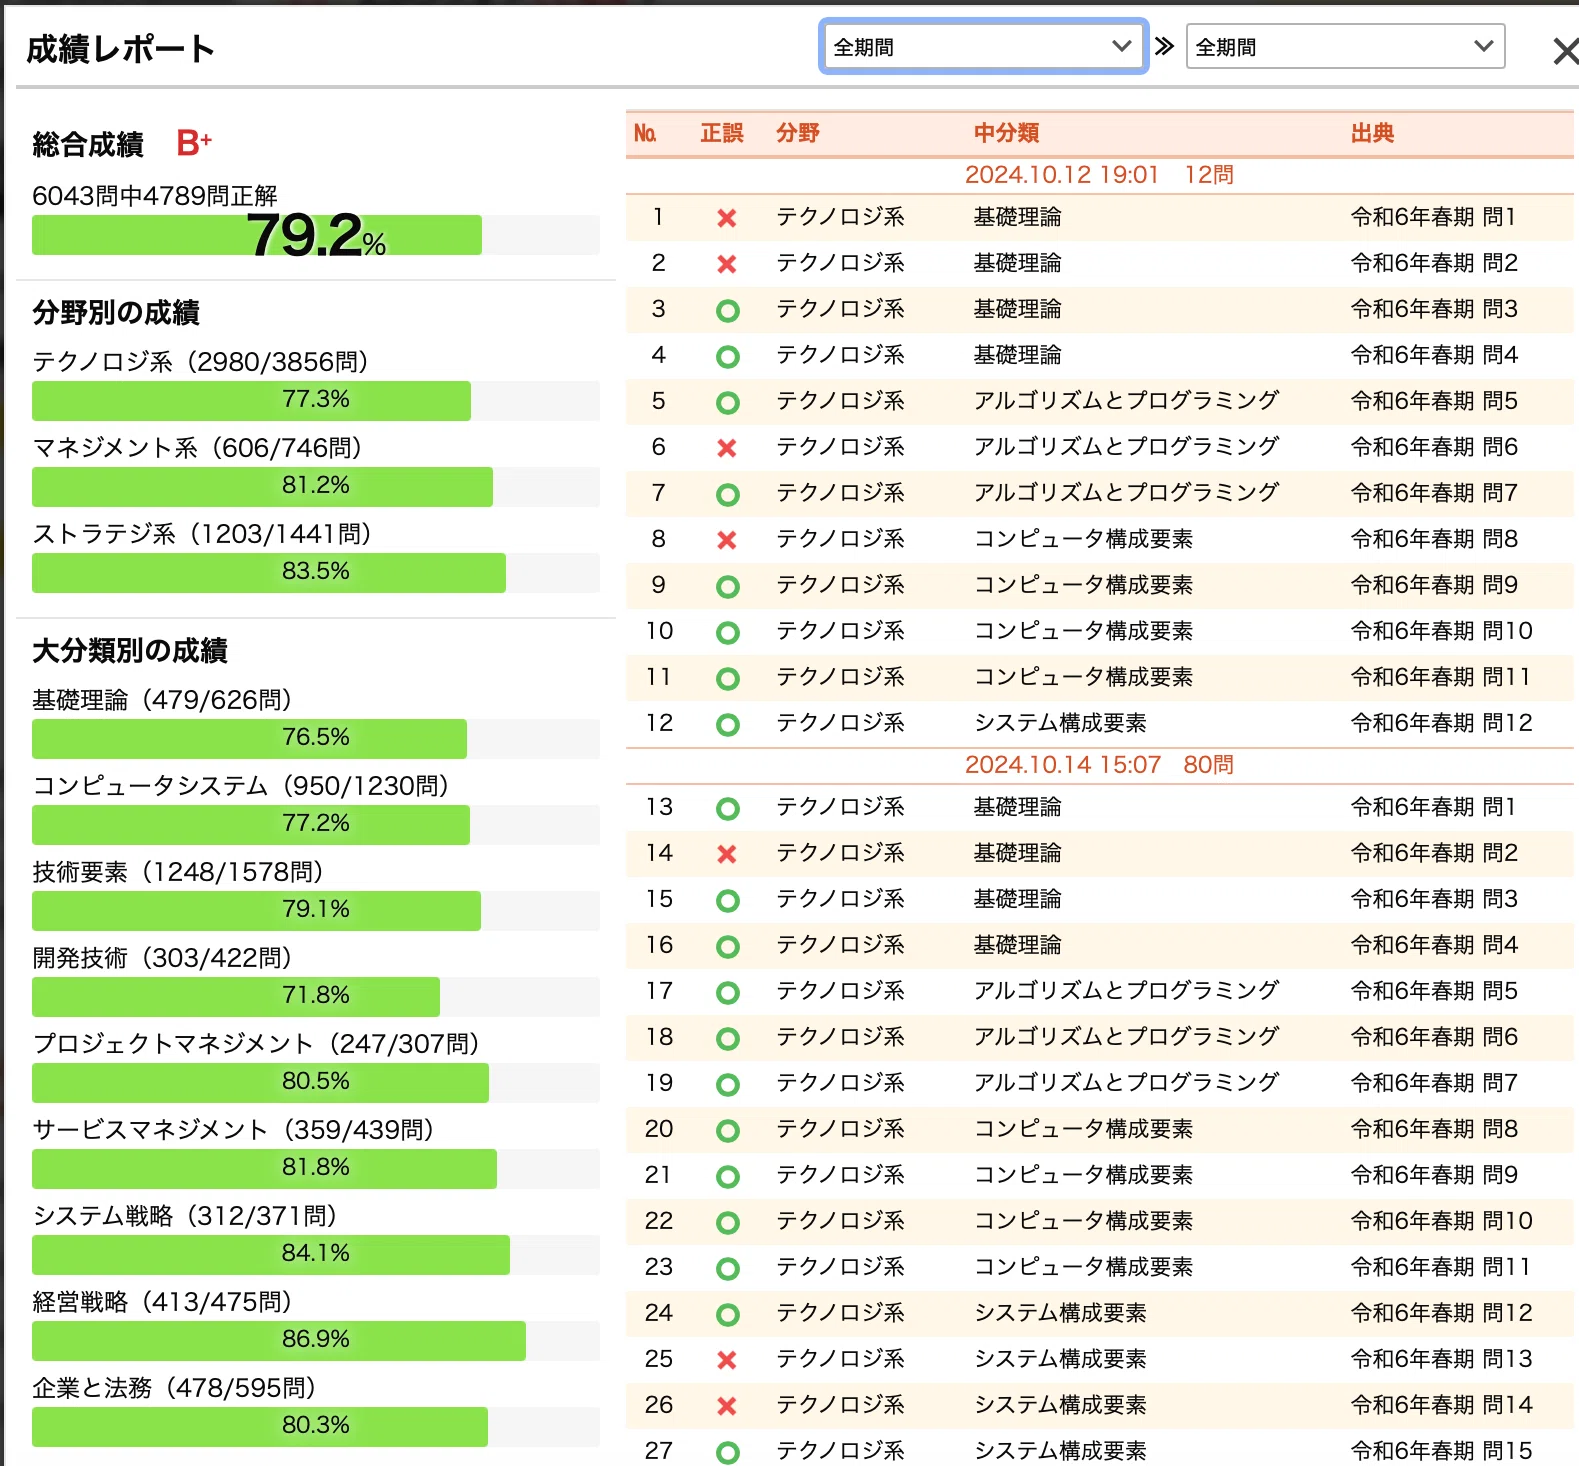Click the green circle mark in row 3

tap(728, 310)
